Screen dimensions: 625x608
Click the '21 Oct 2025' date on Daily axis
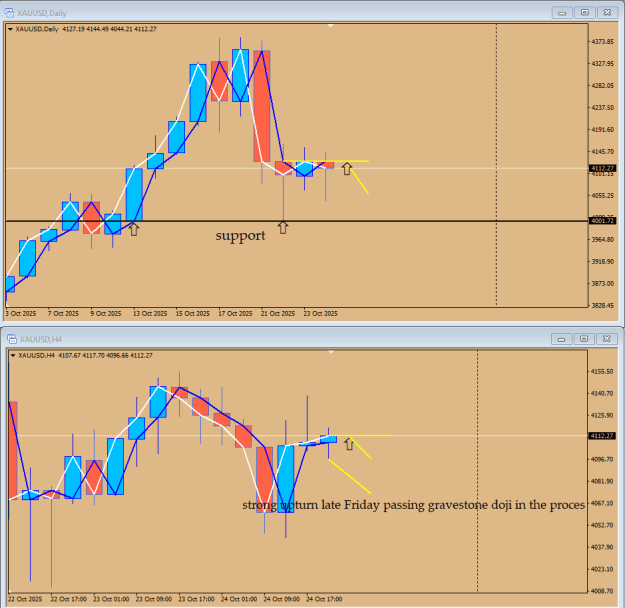pyautogui.click(x=278, y=314)
